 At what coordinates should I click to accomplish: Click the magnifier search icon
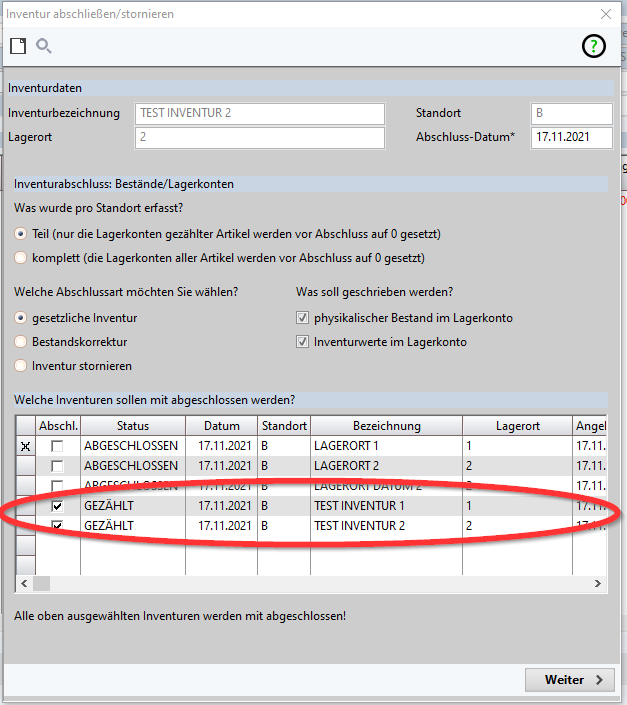[43, 46]
